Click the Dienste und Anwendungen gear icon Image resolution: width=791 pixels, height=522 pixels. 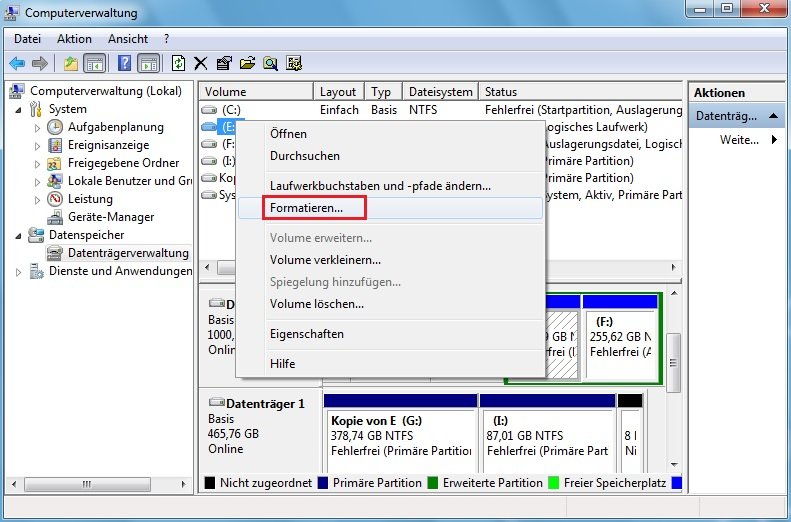coord(36,271)
